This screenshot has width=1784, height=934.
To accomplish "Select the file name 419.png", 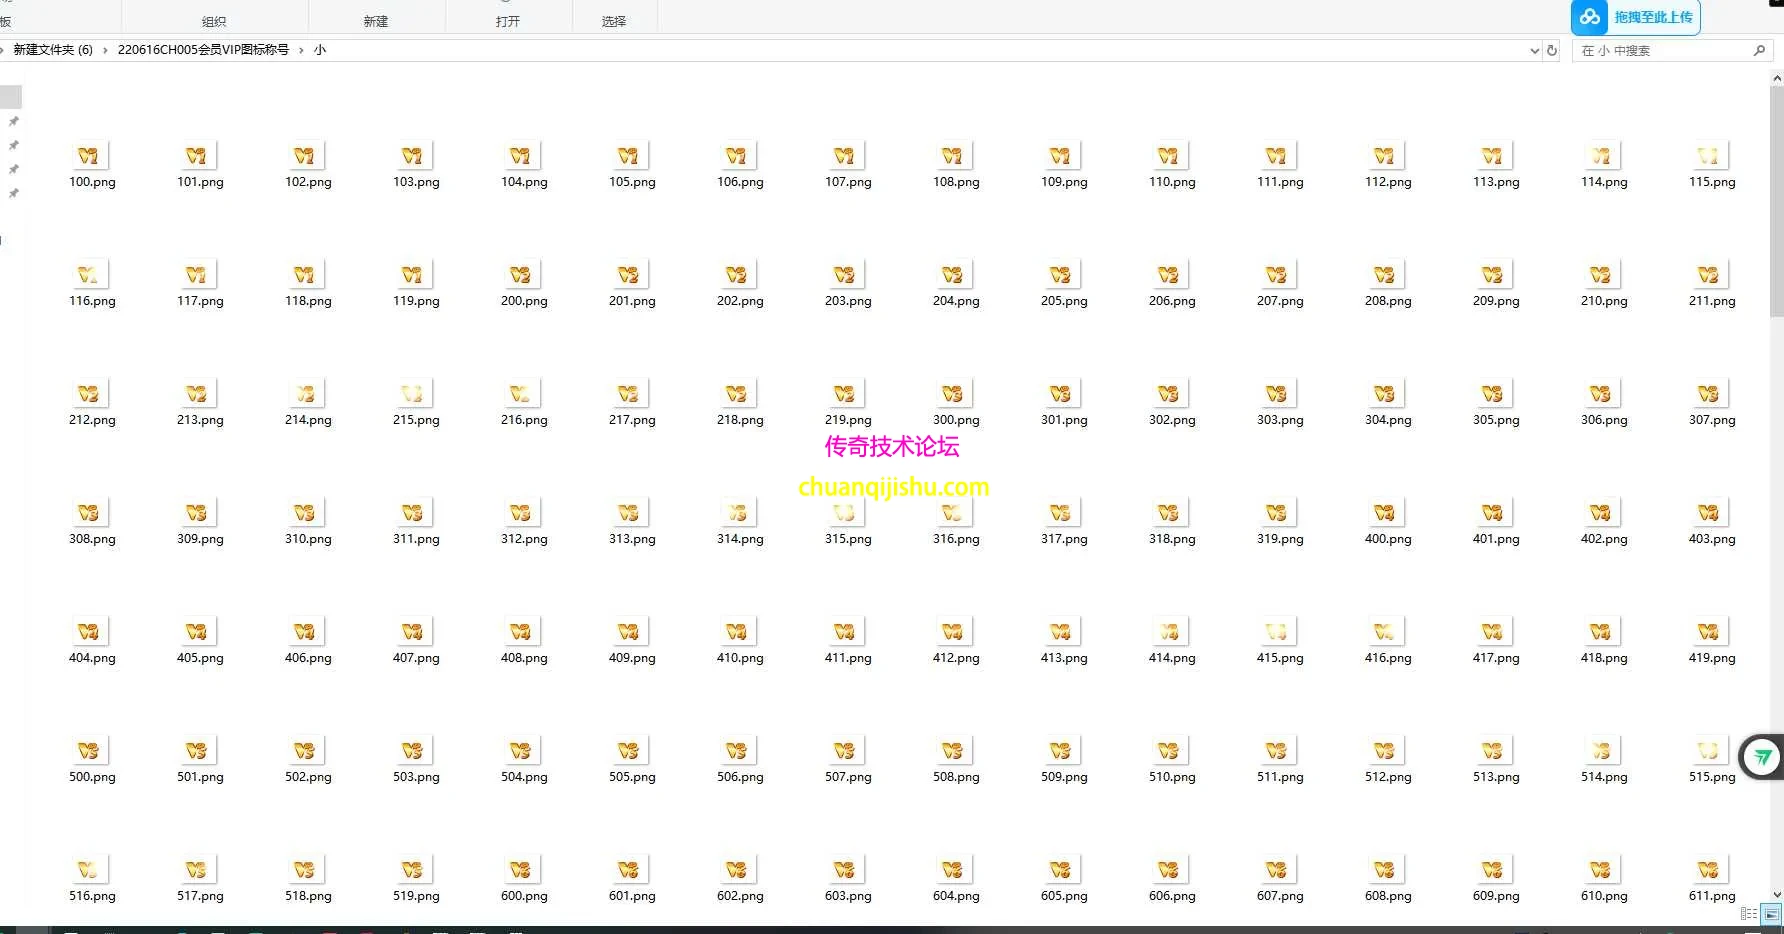I will (1712, 658).
